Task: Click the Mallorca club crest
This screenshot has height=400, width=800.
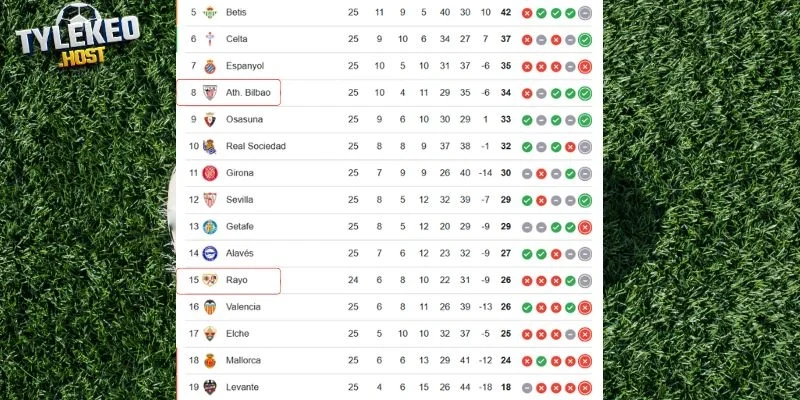Action: 210,360
